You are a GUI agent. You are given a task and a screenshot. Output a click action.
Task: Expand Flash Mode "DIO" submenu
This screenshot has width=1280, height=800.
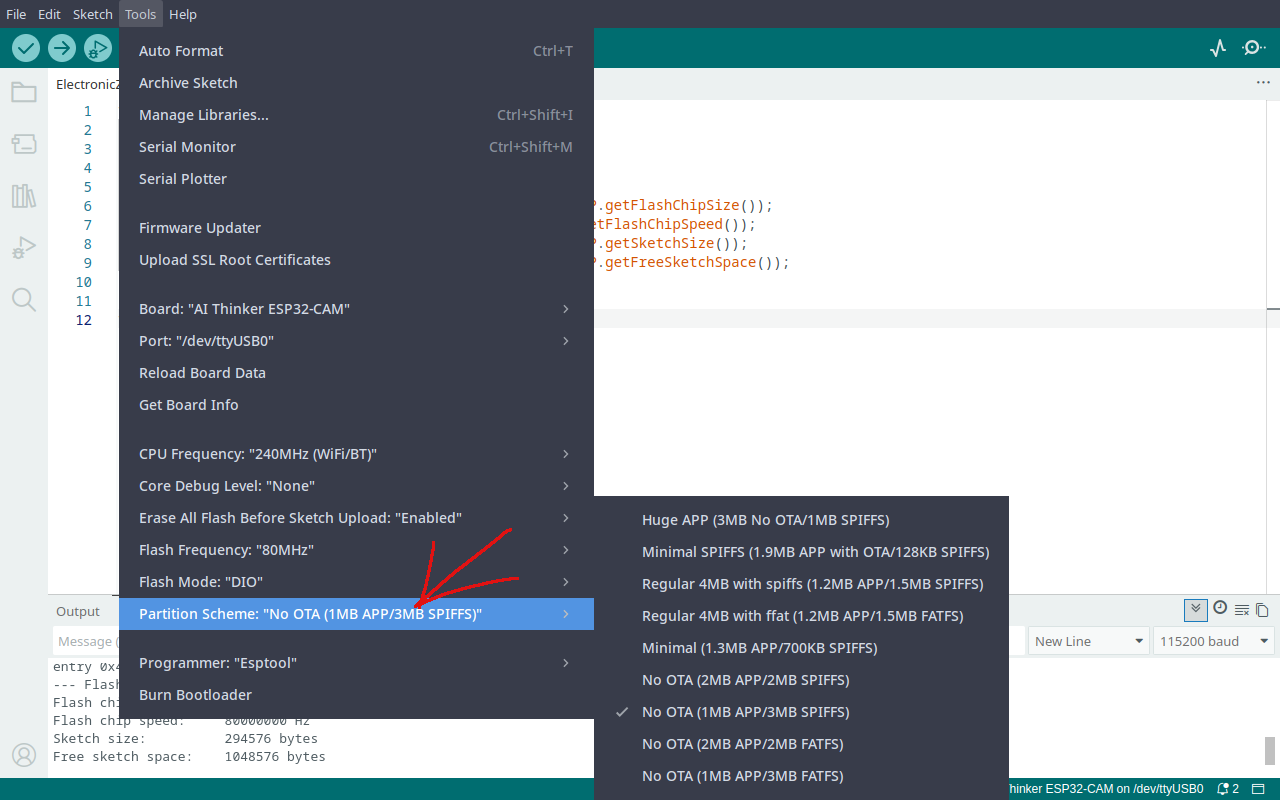pos(356,582)
